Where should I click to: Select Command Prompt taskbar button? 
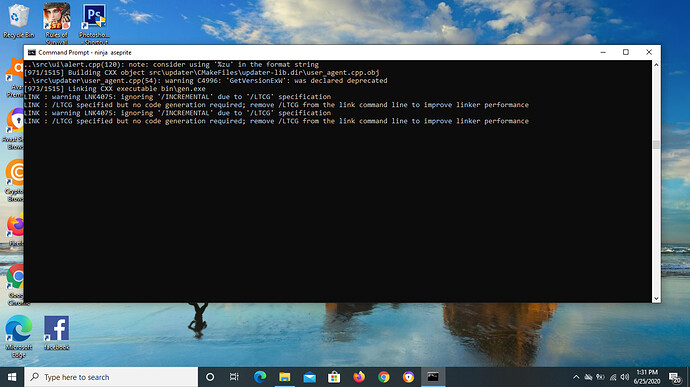pos(433,377)
